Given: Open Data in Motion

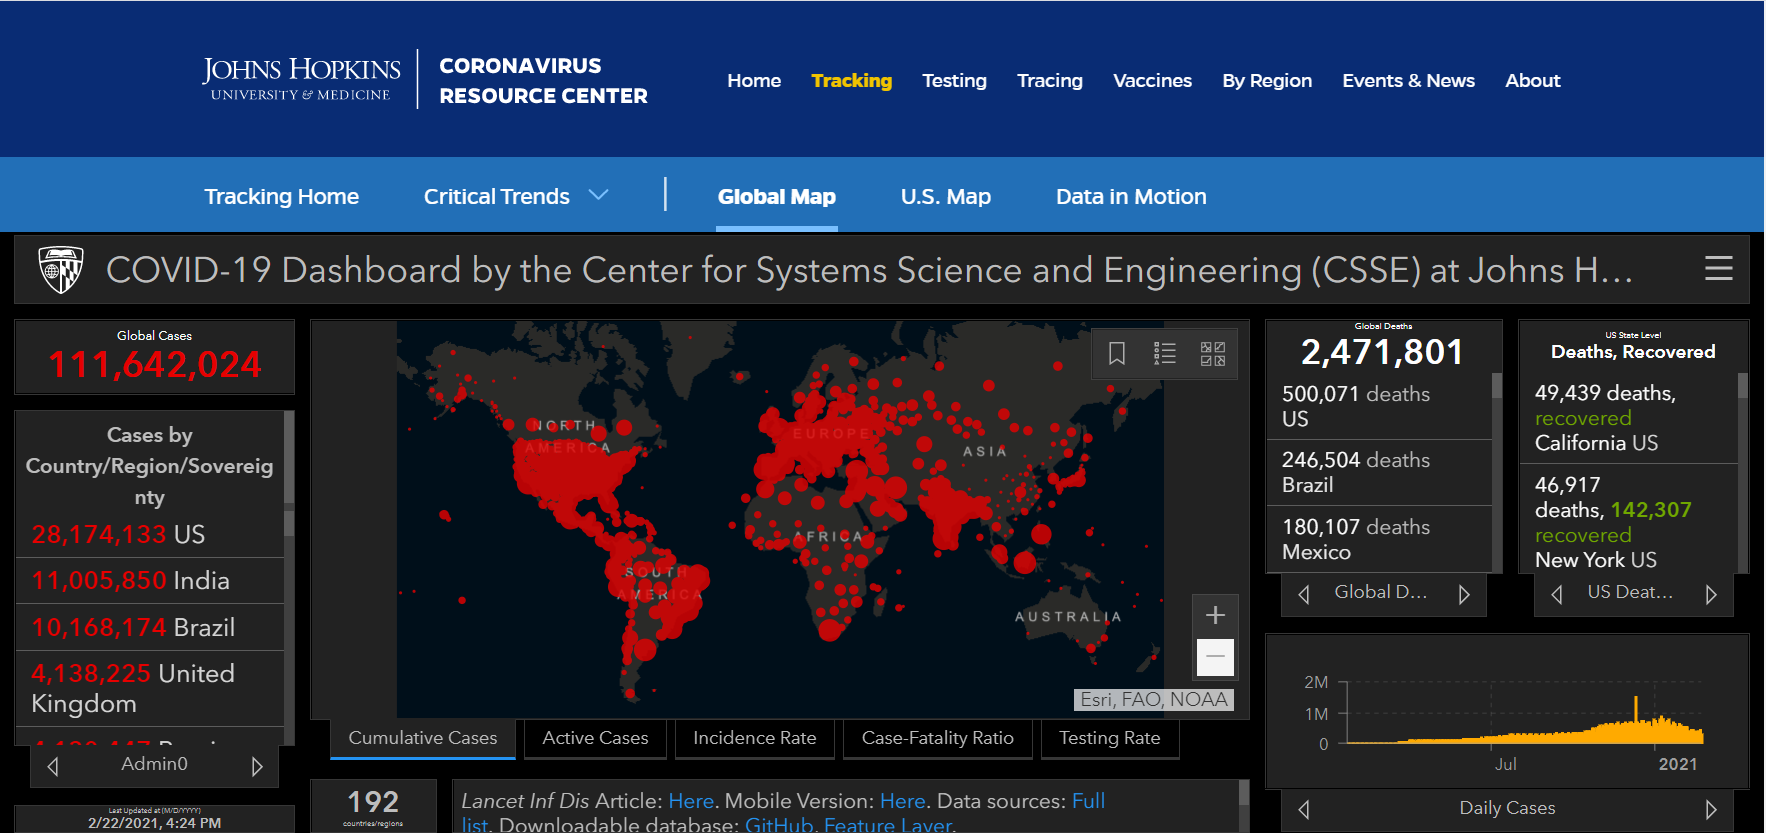Looking at the screenshot, I should click(x=1131, y=197).
